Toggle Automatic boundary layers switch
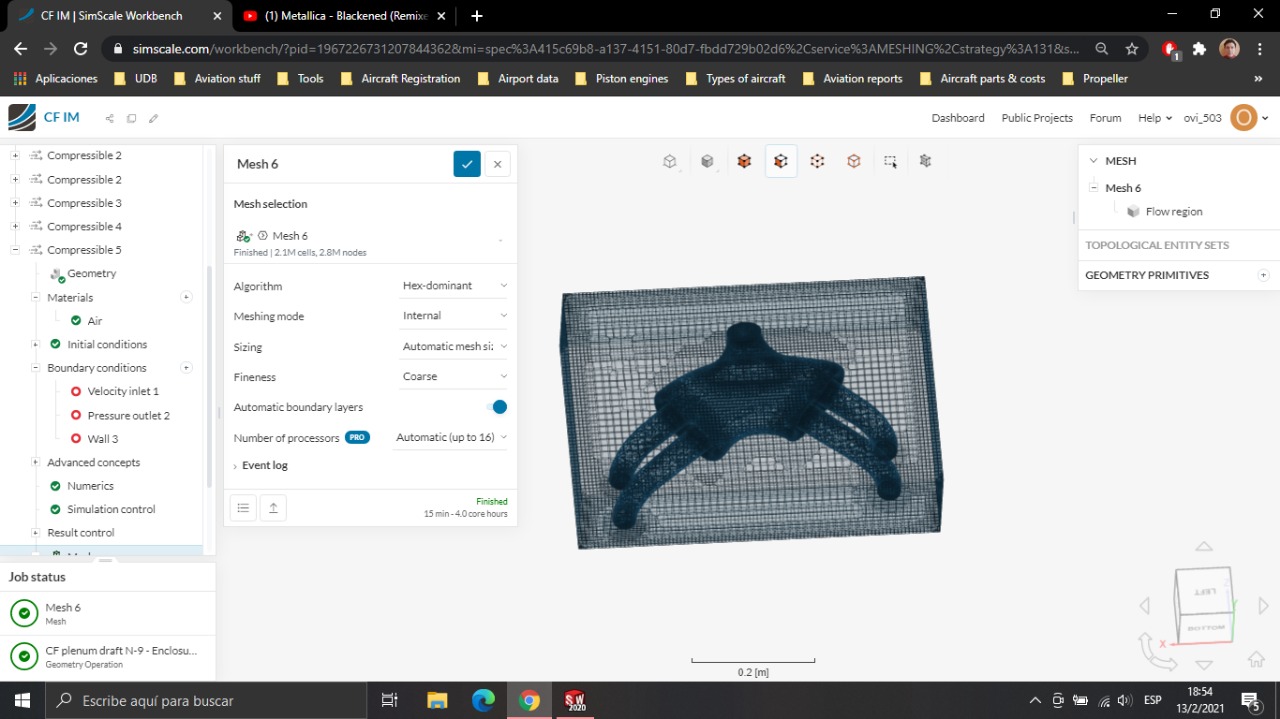This screenshot has width=1280, height=719. click(x=497, y=407)
